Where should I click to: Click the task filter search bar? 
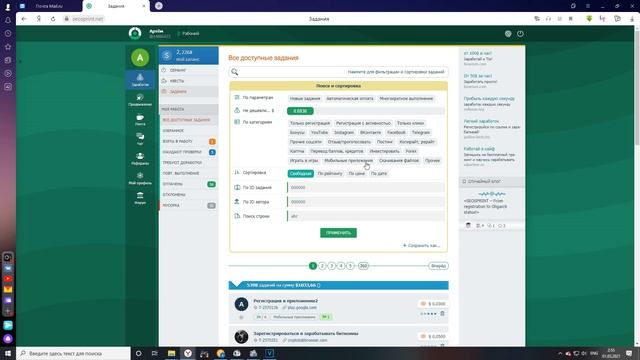pyautogui.click(x=338, y=72)
